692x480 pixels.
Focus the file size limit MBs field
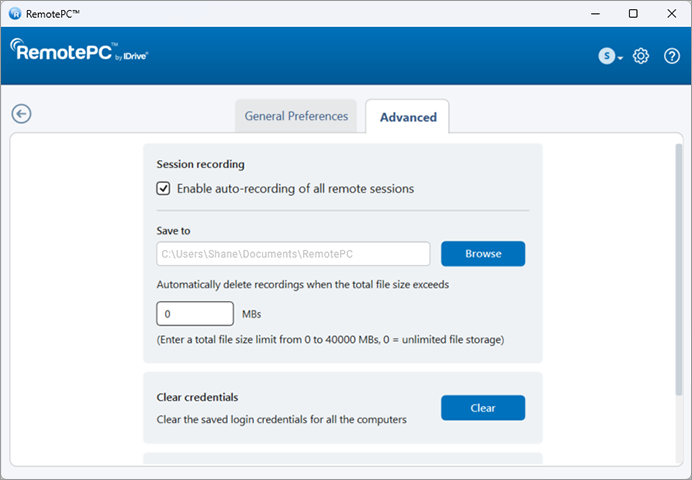pyautogui.click(x=195, y=314)
